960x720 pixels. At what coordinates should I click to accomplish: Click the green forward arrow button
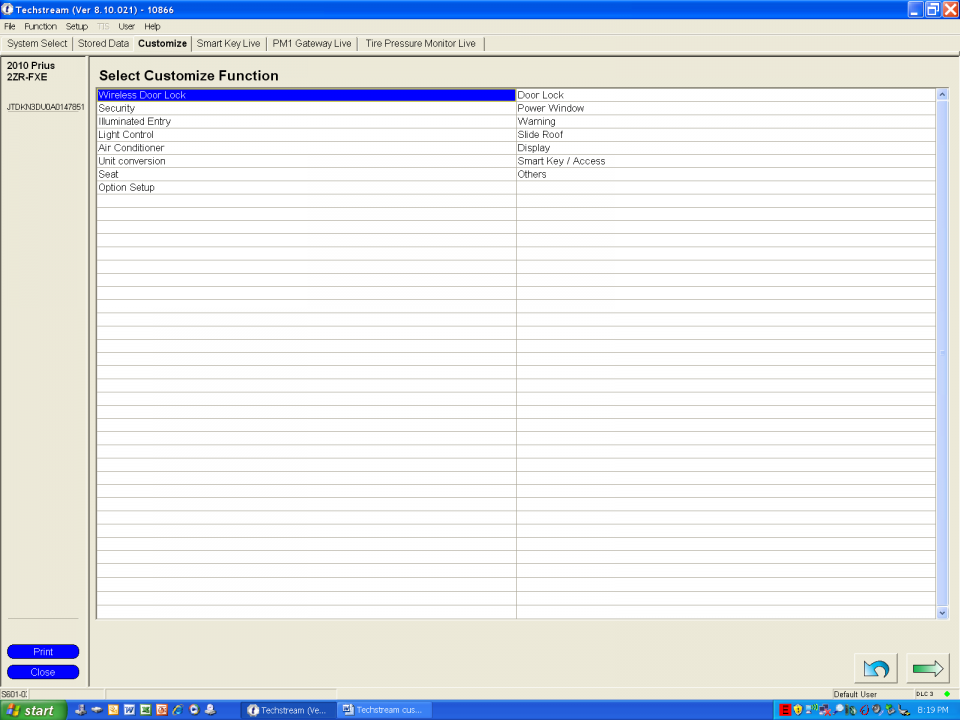point(929,668)
